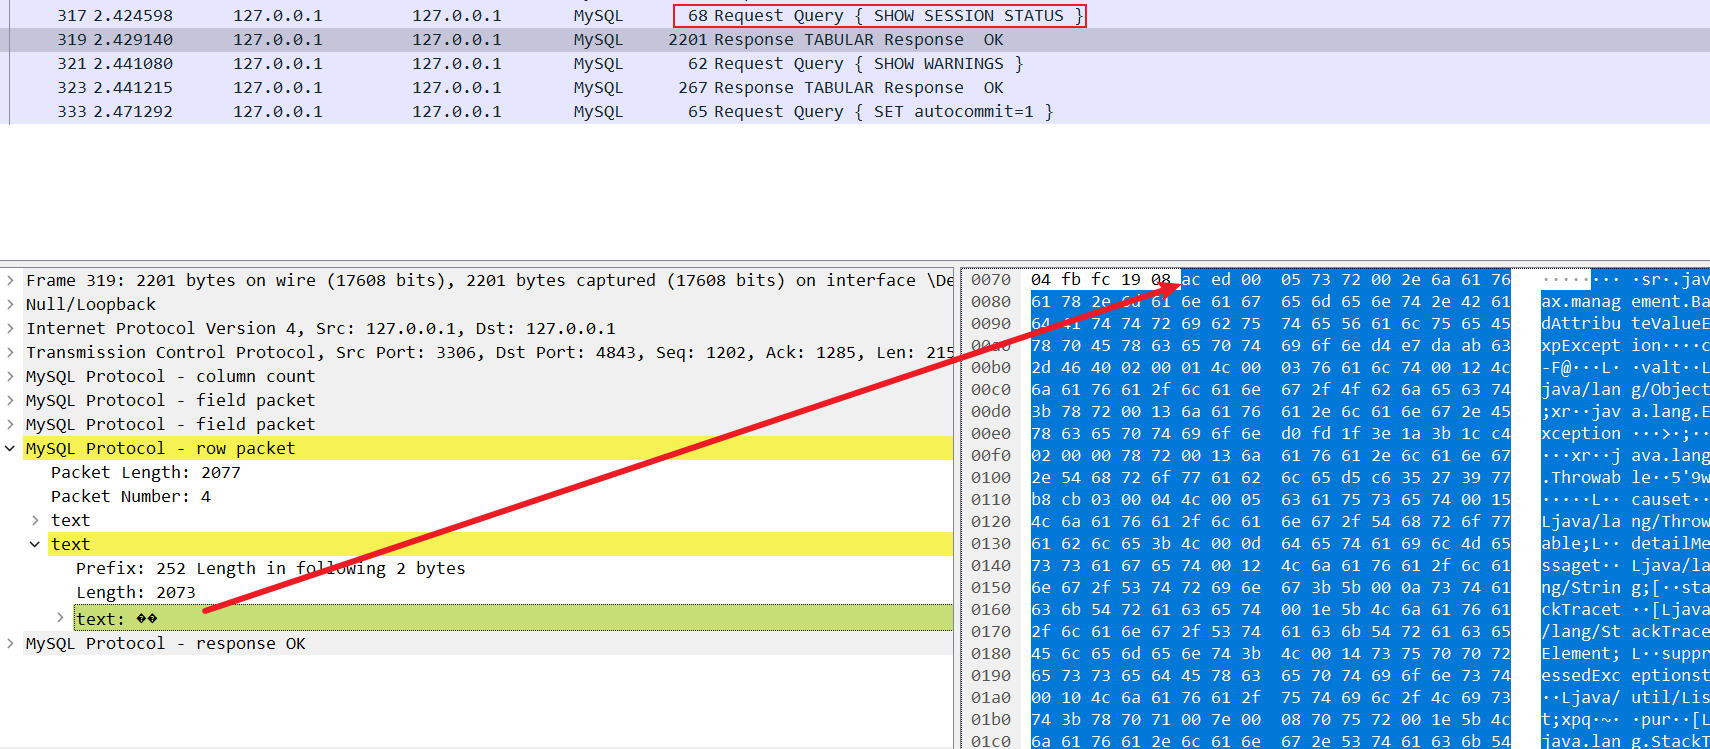The width and height of the screenshot is (1710, 749).
Task: Expand Internet Protocol Version 4 section
Action: click(x=10, y=329)
